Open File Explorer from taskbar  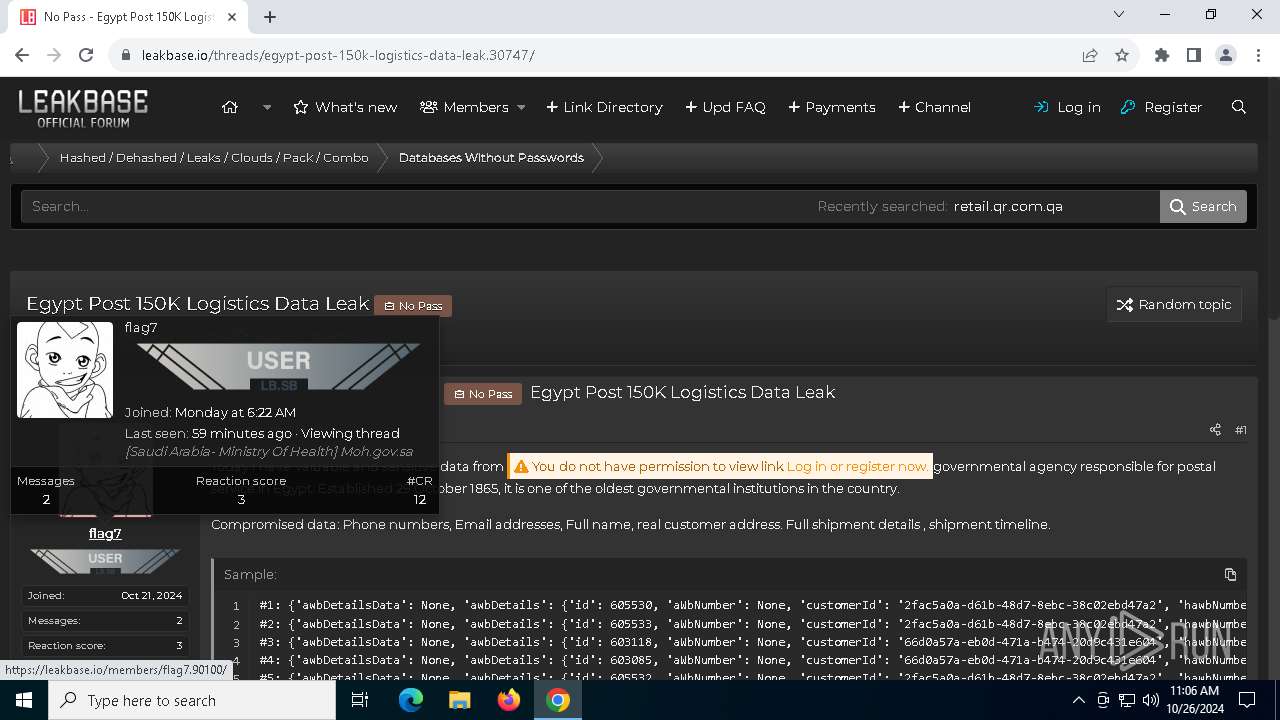[460, 700]
